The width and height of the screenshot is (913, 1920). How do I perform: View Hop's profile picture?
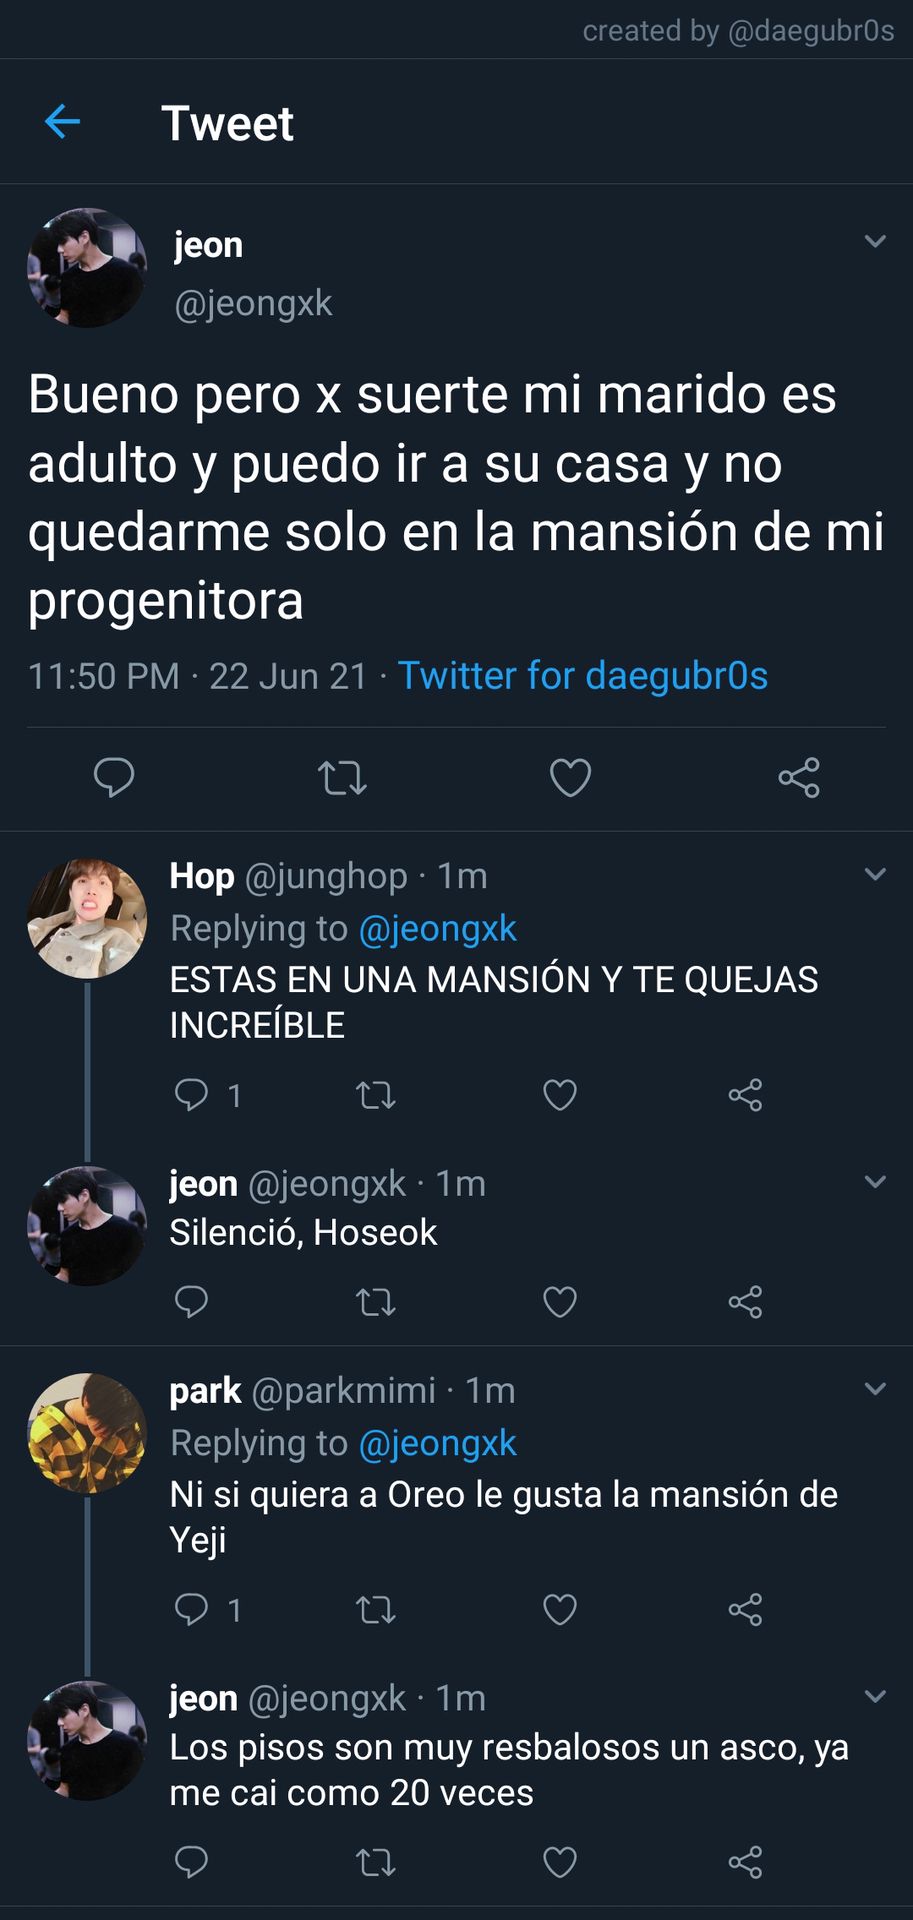coord(87,918)
